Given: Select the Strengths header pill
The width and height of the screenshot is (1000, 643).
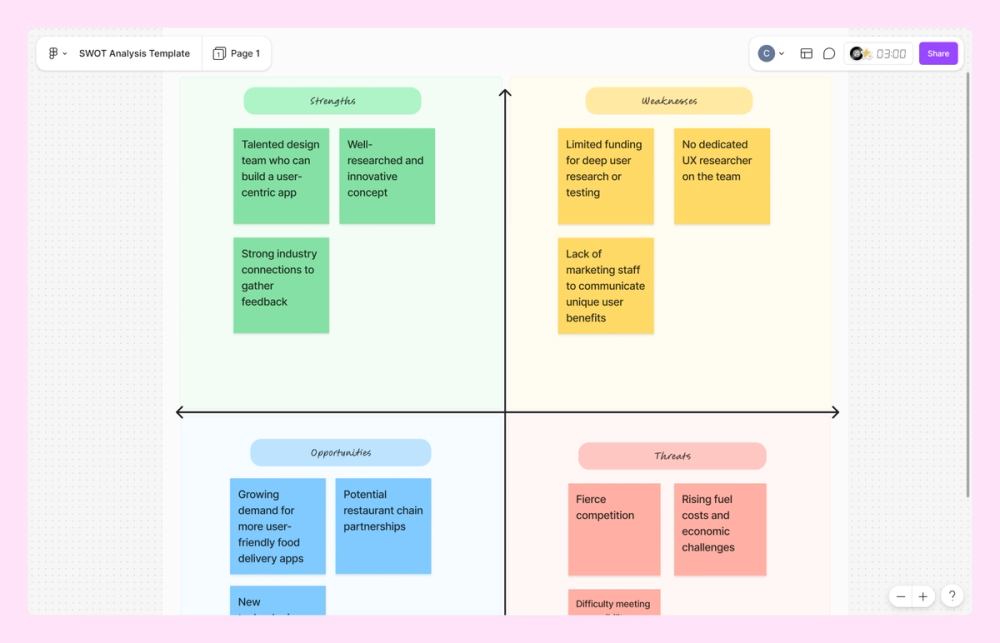Looking at the screenshot, I should [x=331, y=101].
